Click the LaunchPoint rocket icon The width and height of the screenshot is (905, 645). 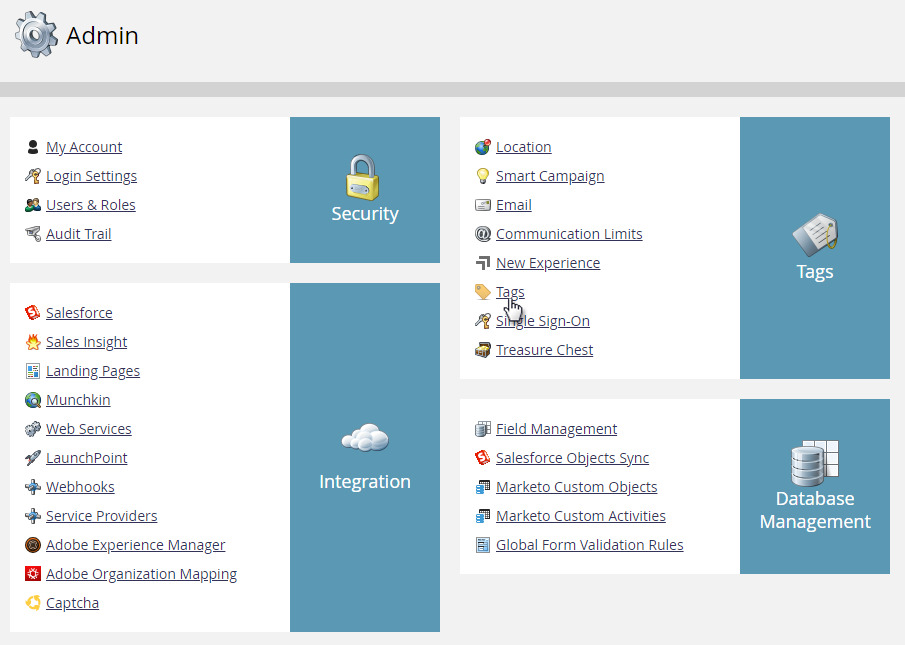[33, 458]
